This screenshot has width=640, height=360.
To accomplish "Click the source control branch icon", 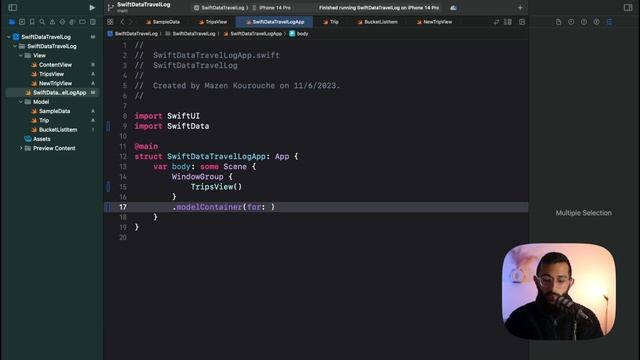I will pyautogui.click(x=110, y=7).
